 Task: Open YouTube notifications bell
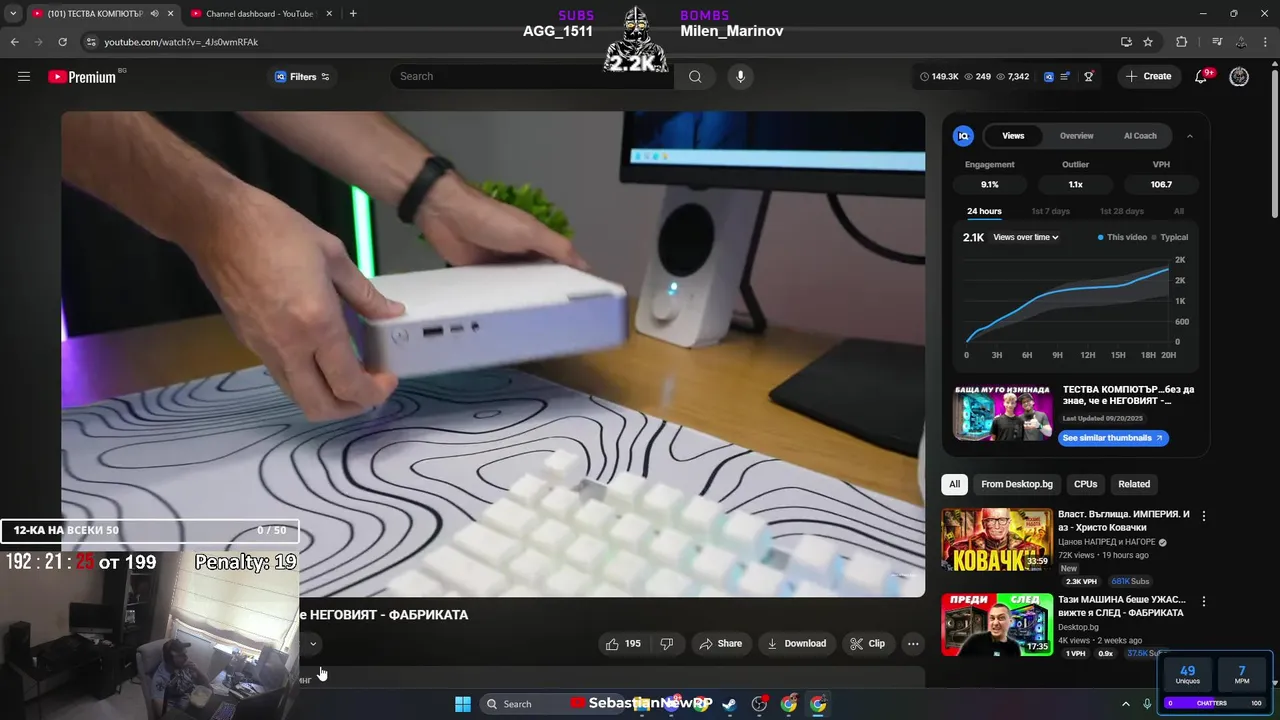click(1202, 76)
